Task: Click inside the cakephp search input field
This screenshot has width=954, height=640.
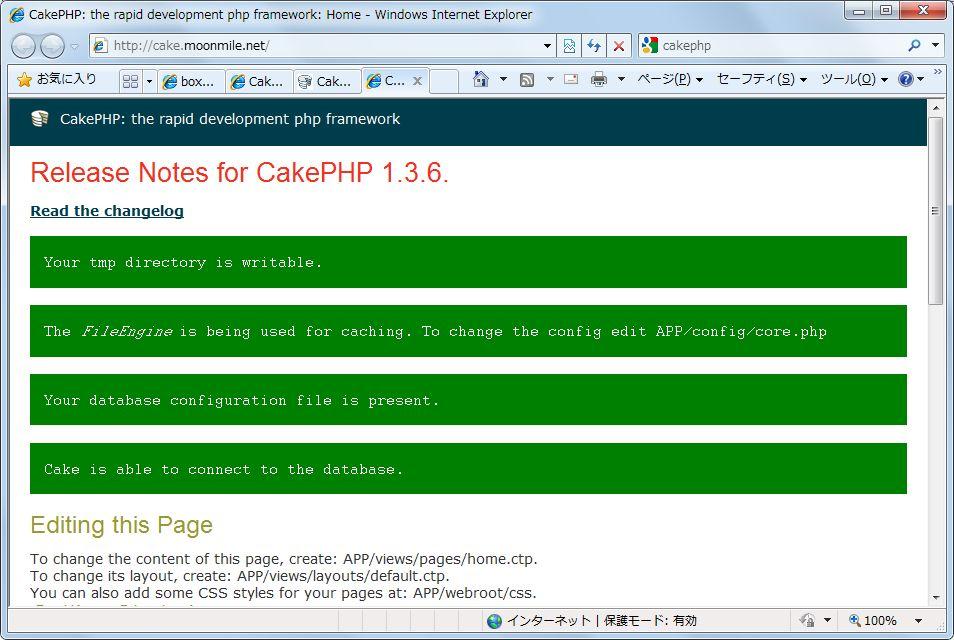Action: tap(780, 46)
